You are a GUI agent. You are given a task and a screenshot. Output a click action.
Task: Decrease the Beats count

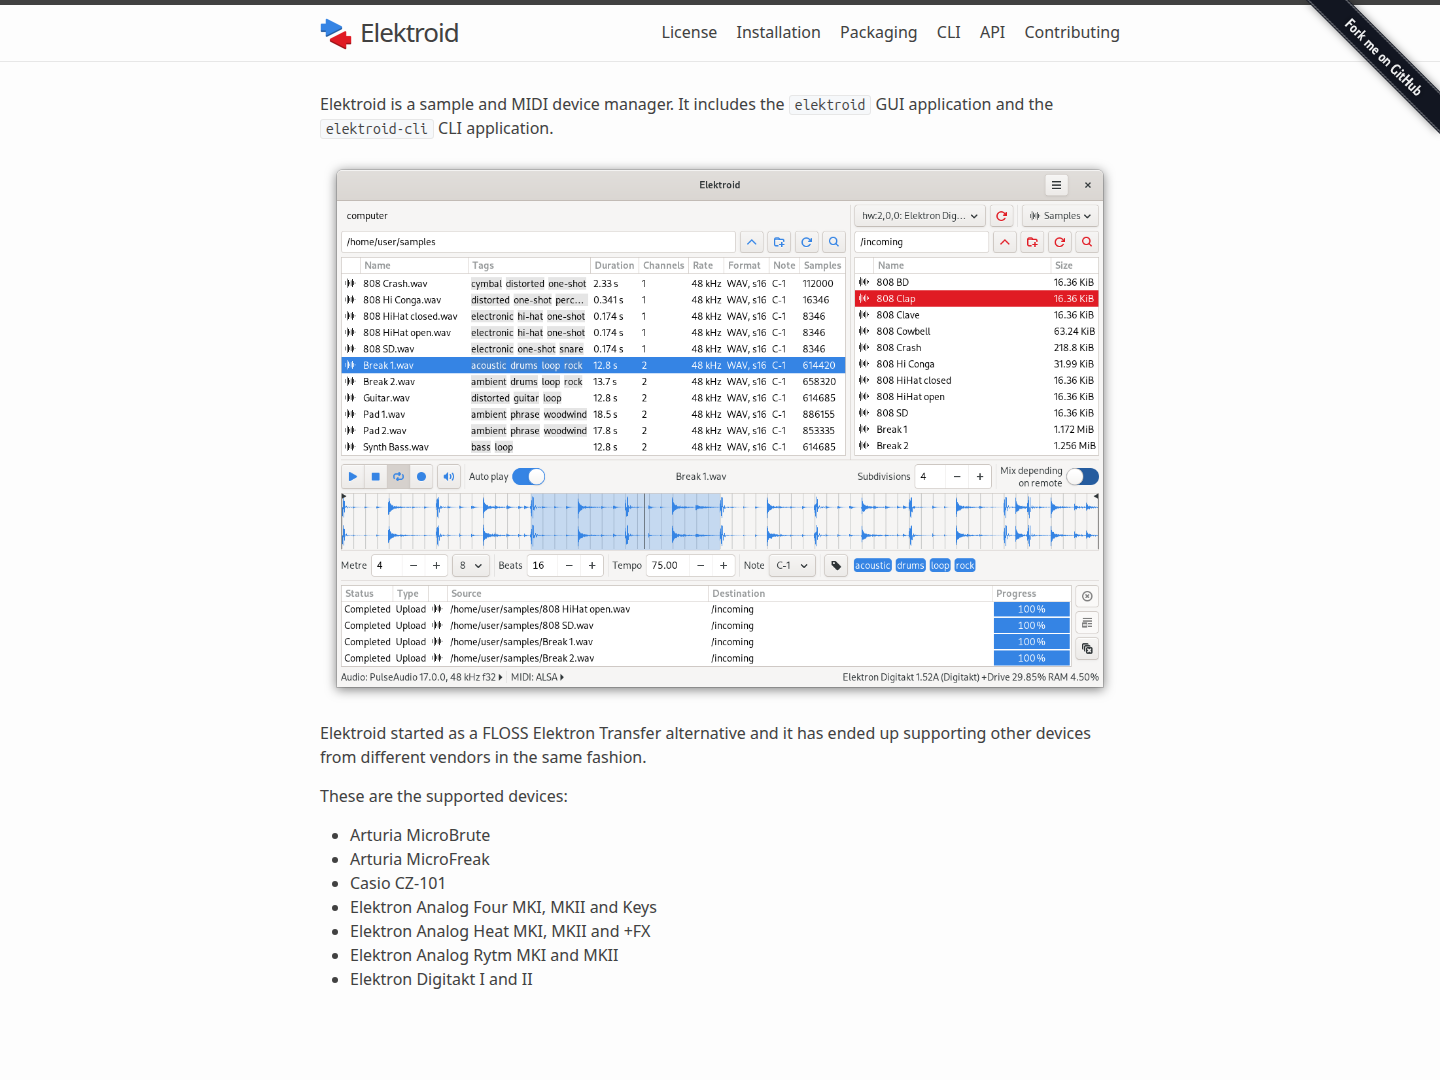click(x=569, y=566)
